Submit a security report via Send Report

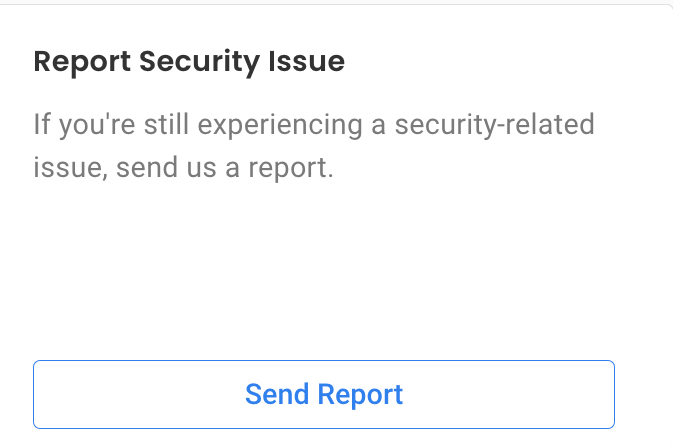click(x=324, y=394)
